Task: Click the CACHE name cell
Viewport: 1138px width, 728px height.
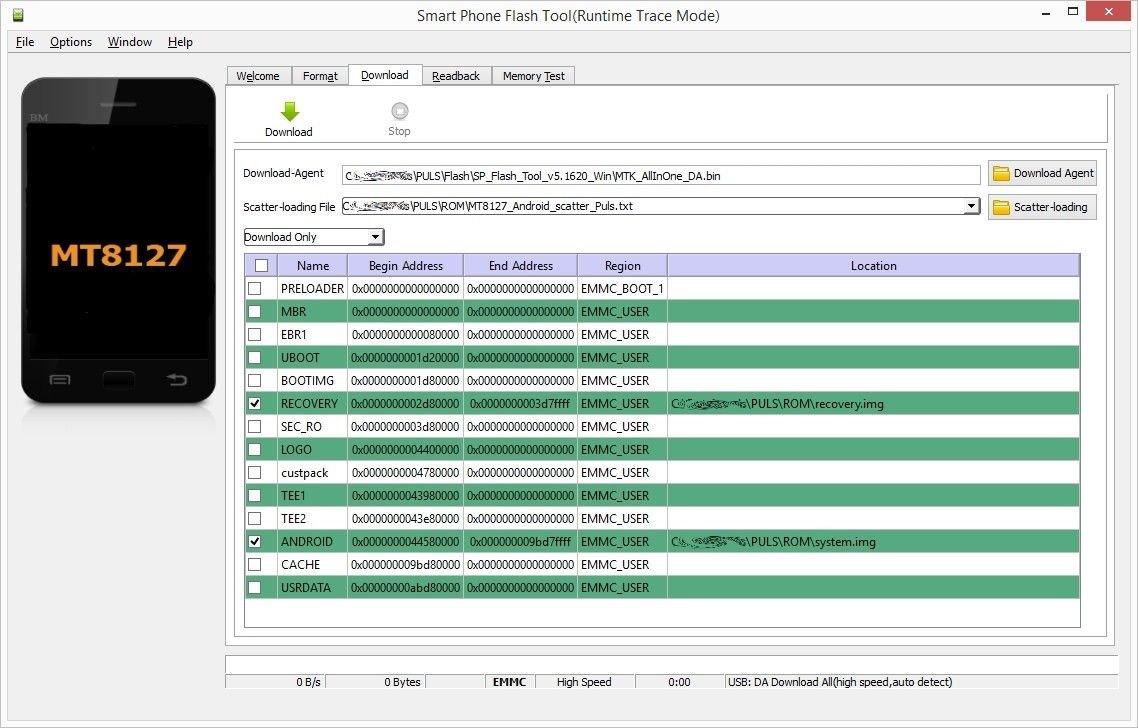Action: [313, 565]
